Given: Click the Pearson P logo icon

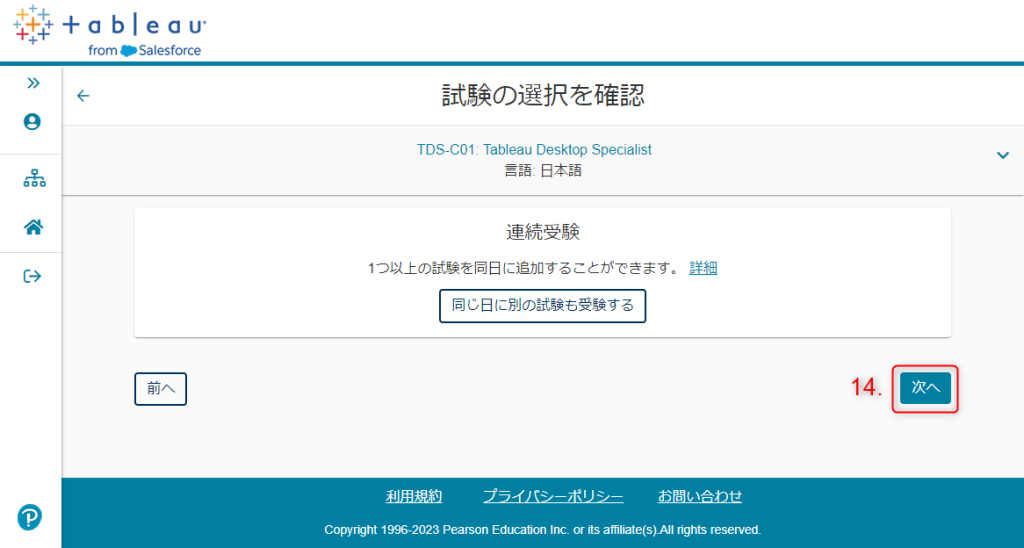Looking at the screenshot, I should tap(29, 517).
